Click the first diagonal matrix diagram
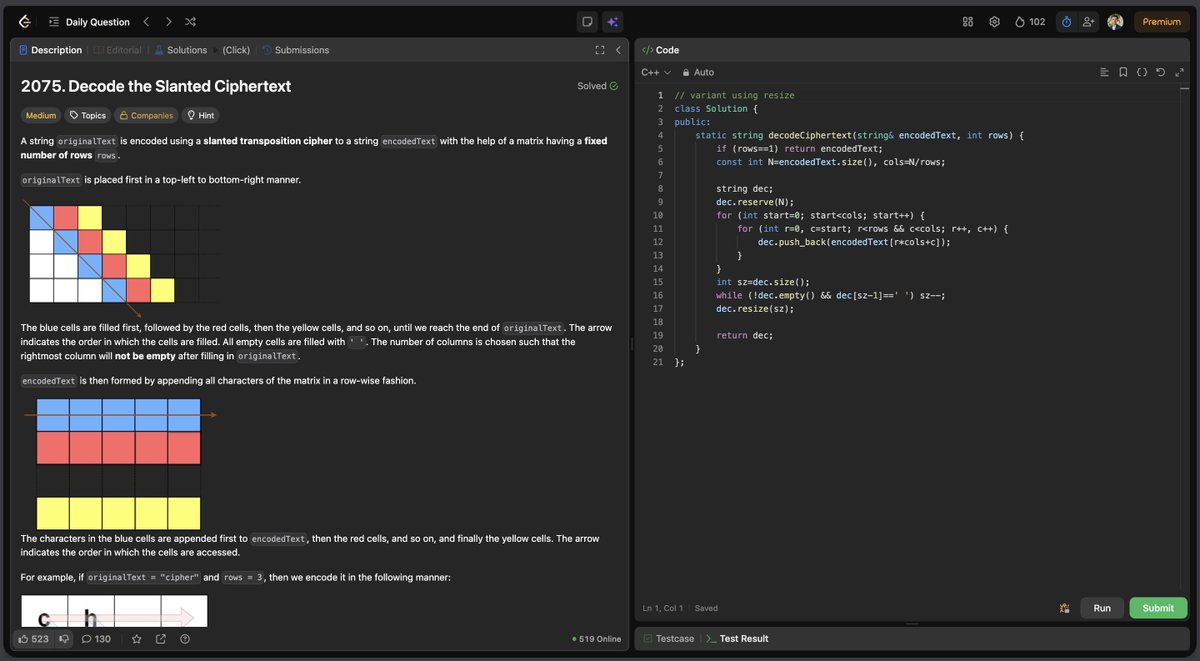The width and height of the screenshot is (1200, 661). [121, 258]
